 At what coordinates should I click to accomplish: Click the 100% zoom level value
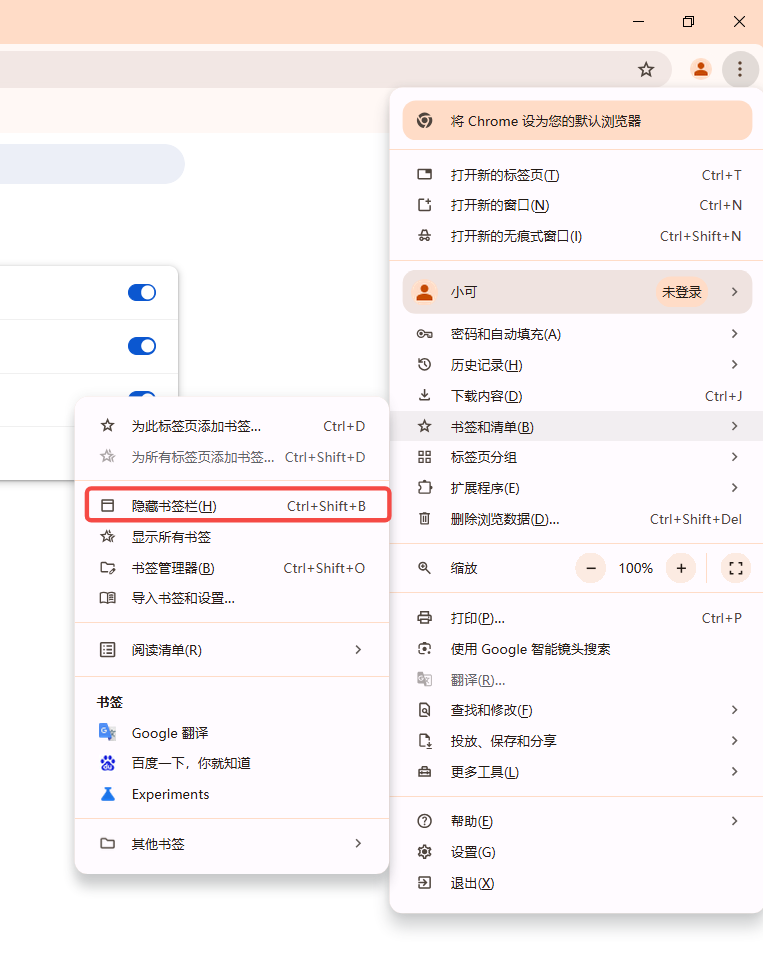[x=636, y=568]
